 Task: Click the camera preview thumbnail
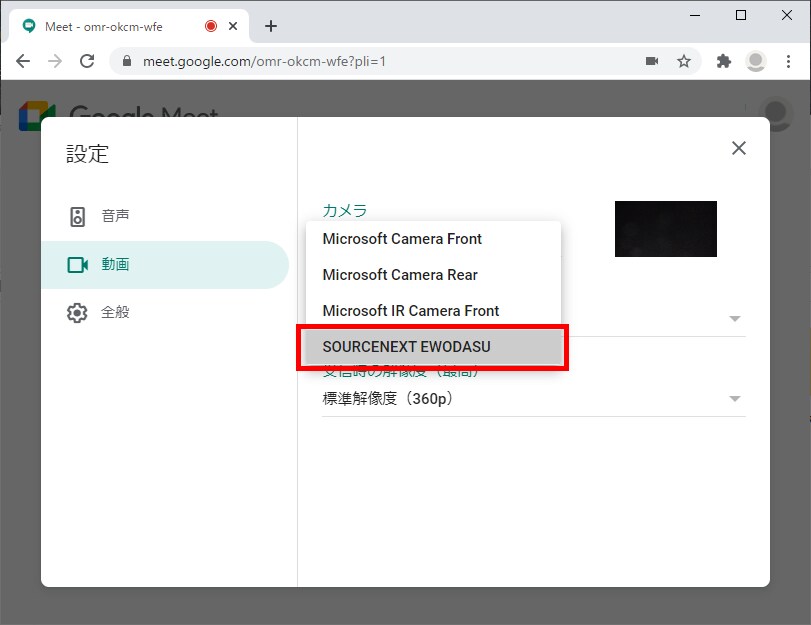[666, 229]
